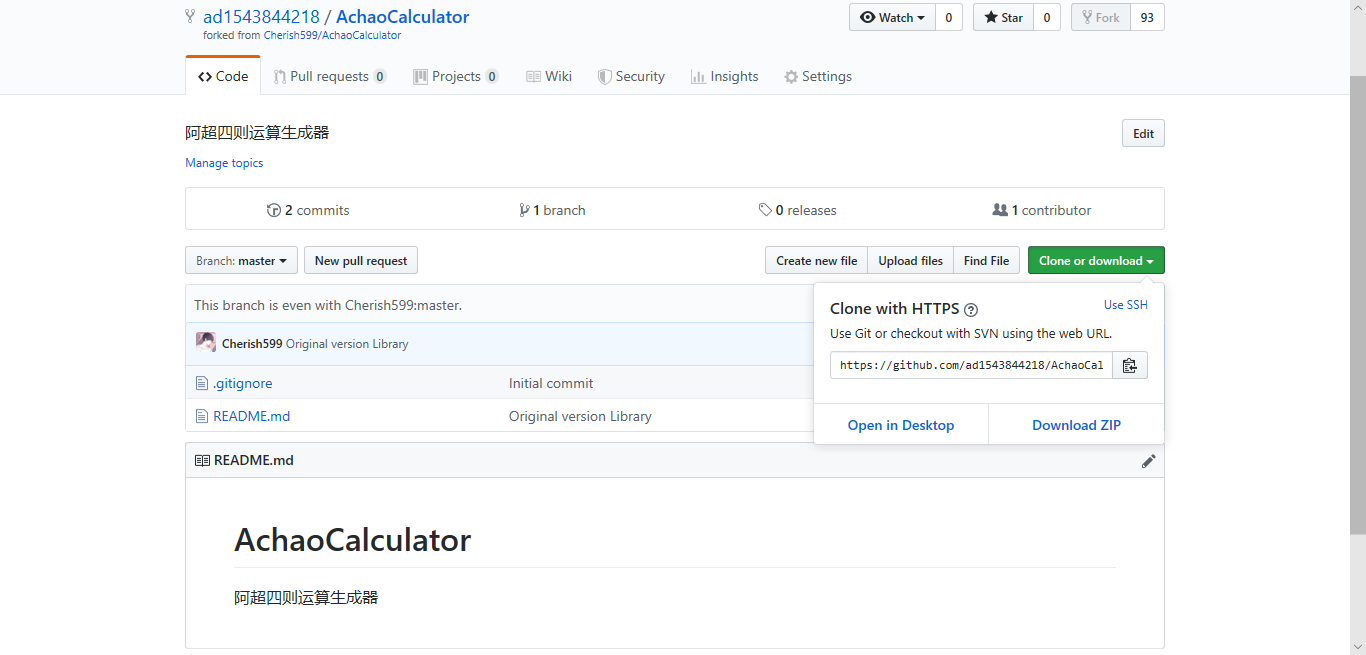Click the fork count 93
The height and width of the screenshot is (655, 1366).
point(1147,17)
